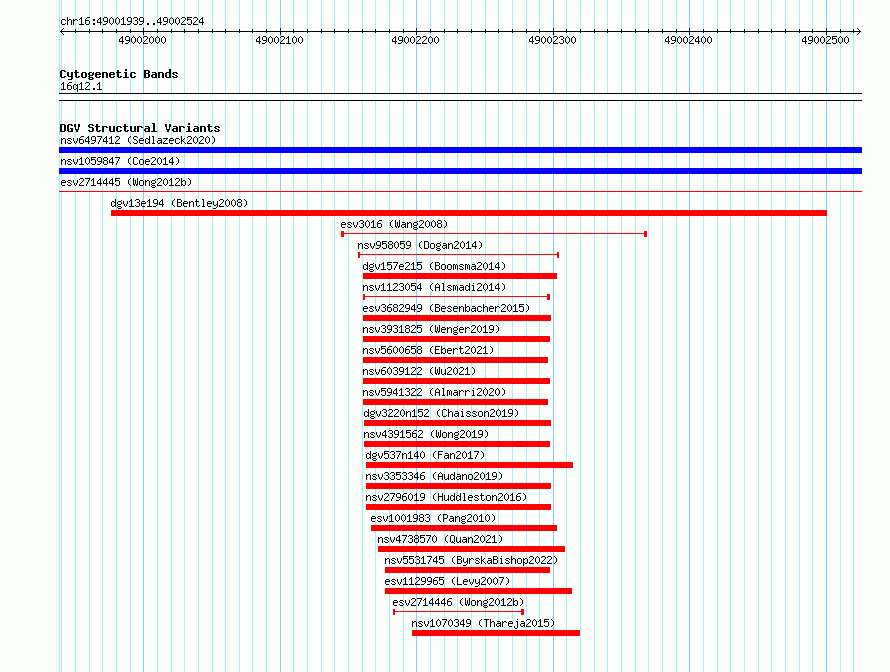Screen dimensions: 890x672
Task: Click nsv4391562 (Wong2019) label
Action: [x=425, y=434]
